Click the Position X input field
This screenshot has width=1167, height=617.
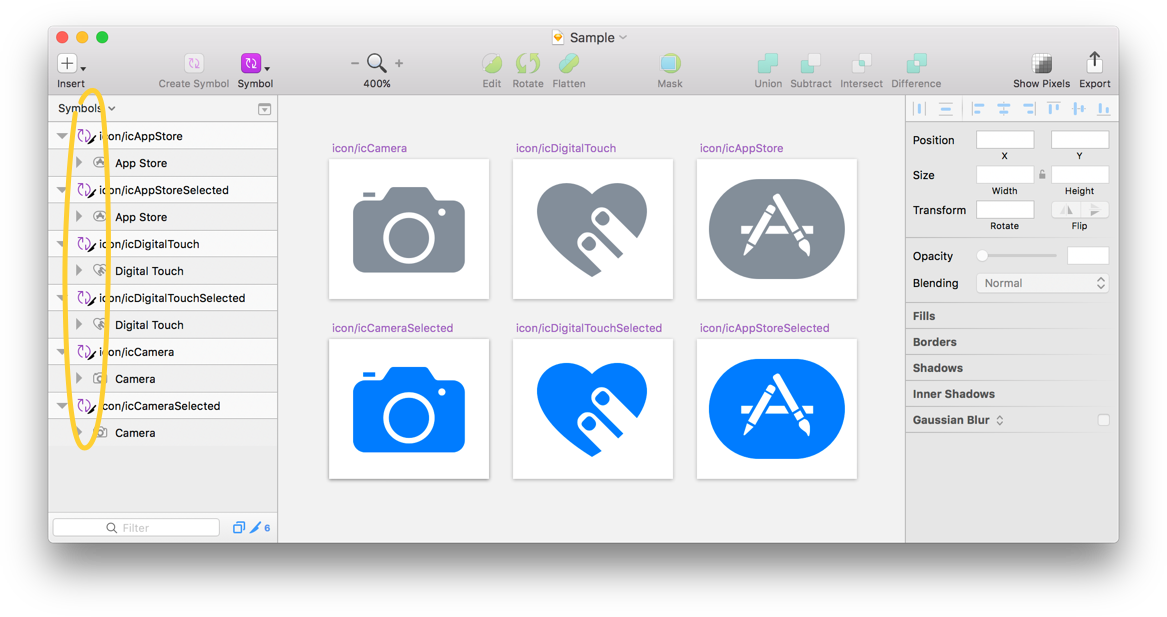pos(1005,139)
